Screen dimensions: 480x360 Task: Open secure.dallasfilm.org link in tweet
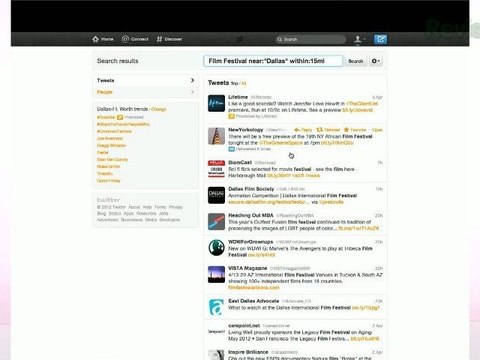click(269, 202)
